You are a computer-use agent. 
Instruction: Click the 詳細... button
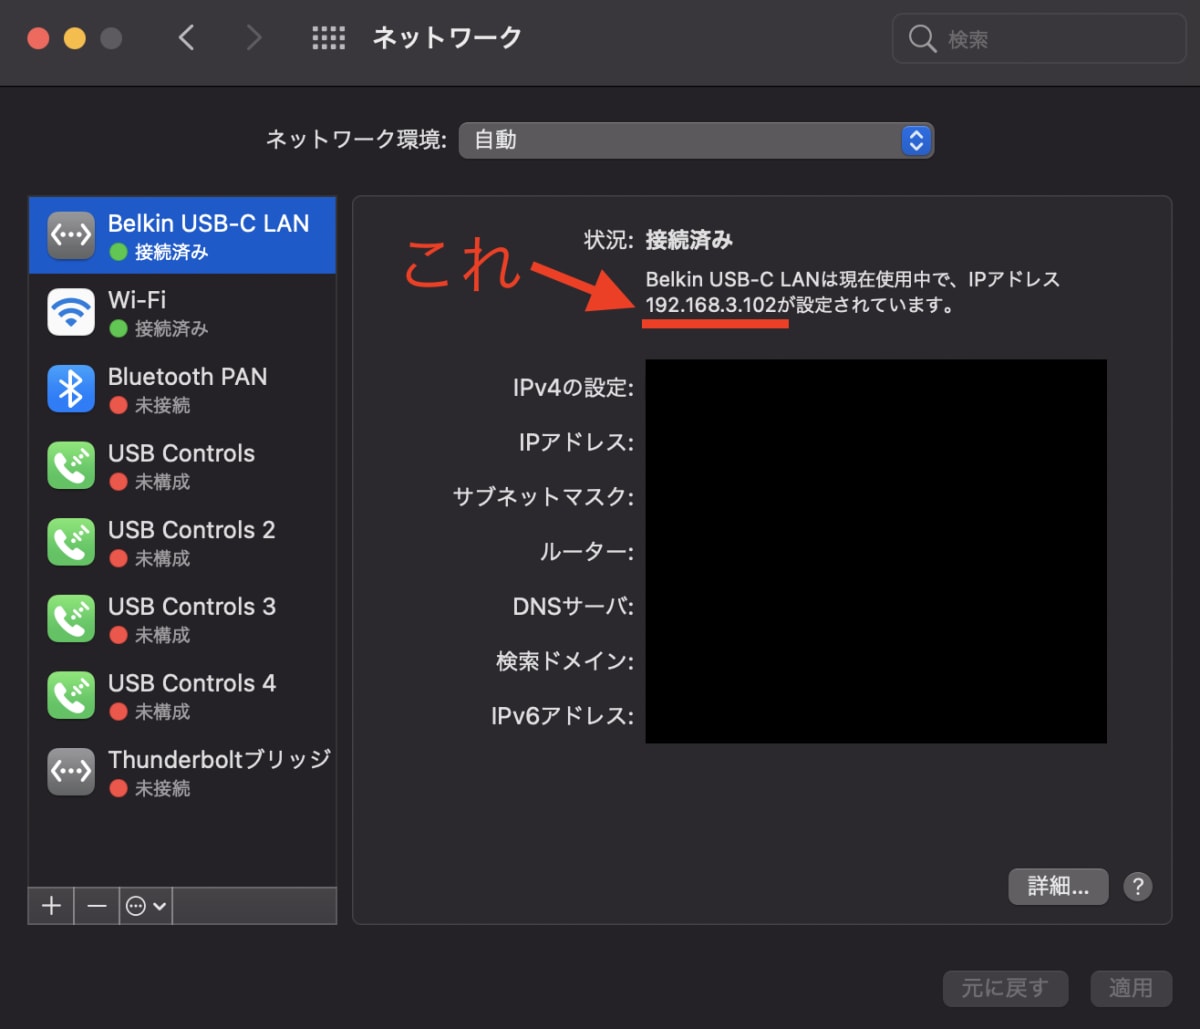1058,886
